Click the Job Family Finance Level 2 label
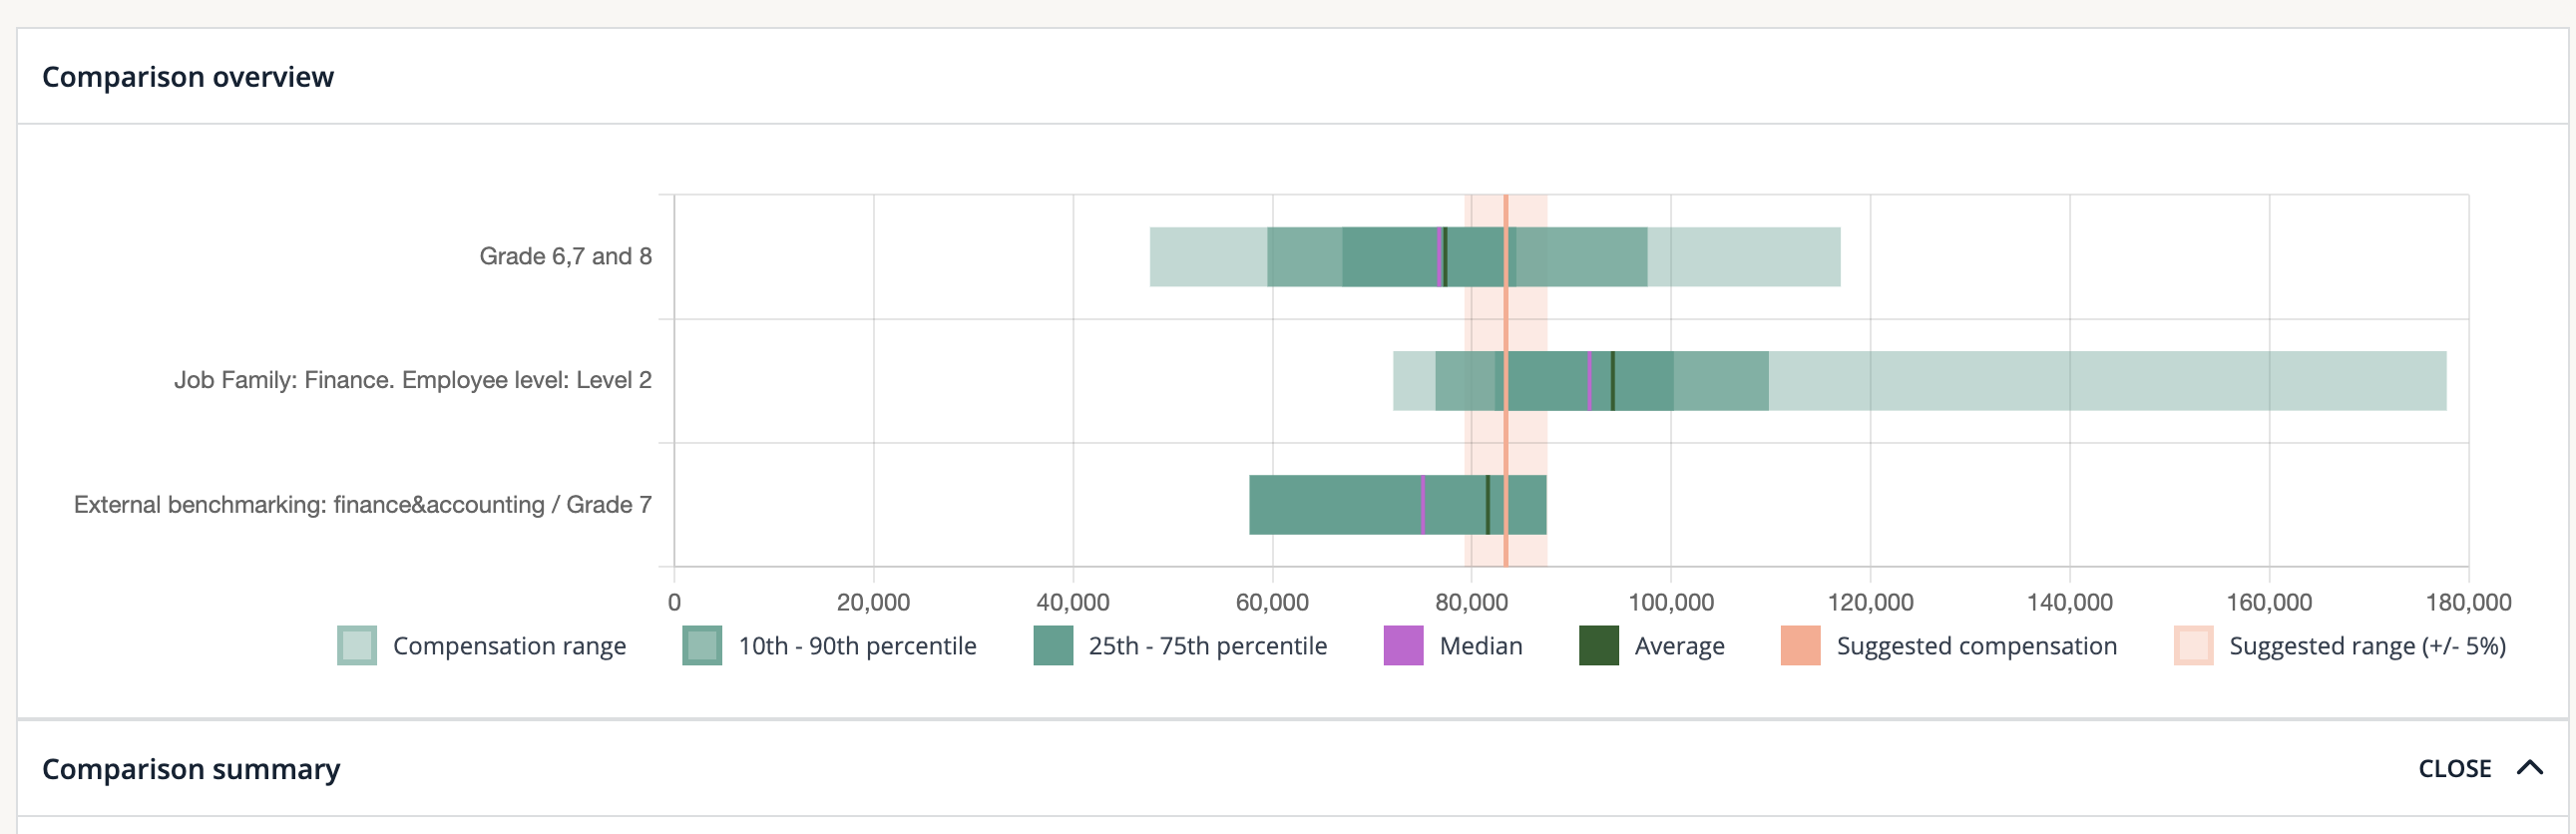 tap(412, 381)
